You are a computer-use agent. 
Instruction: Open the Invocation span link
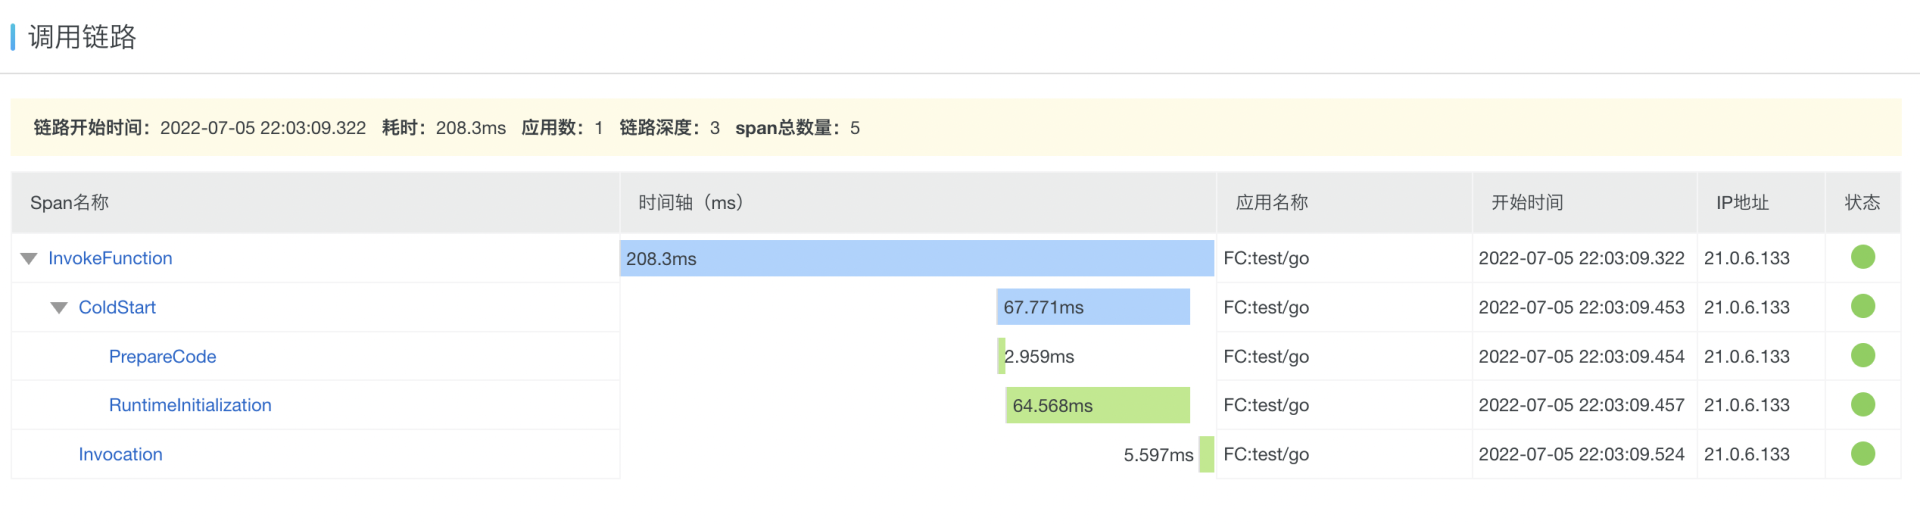[x=120, y=454]
